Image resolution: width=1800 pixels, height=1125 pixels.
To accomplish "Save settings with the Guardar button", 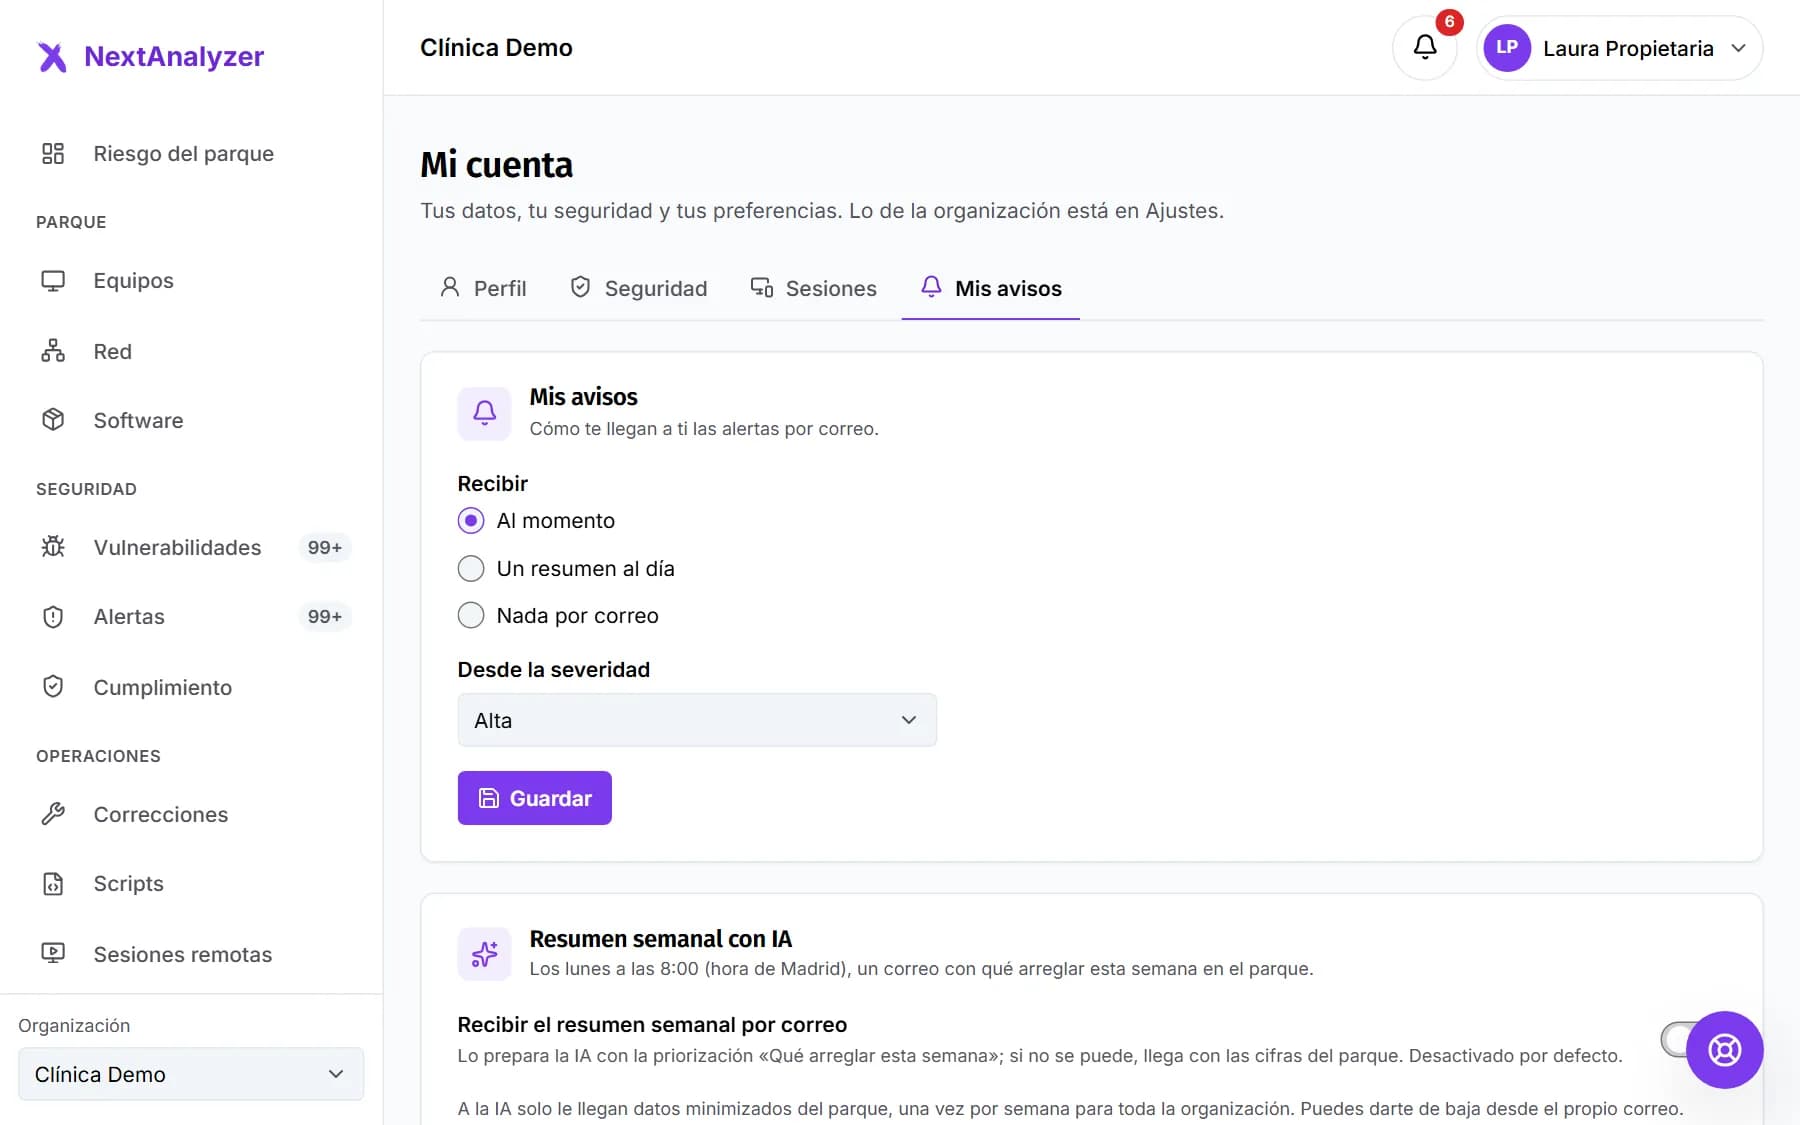I will [534, 798].
